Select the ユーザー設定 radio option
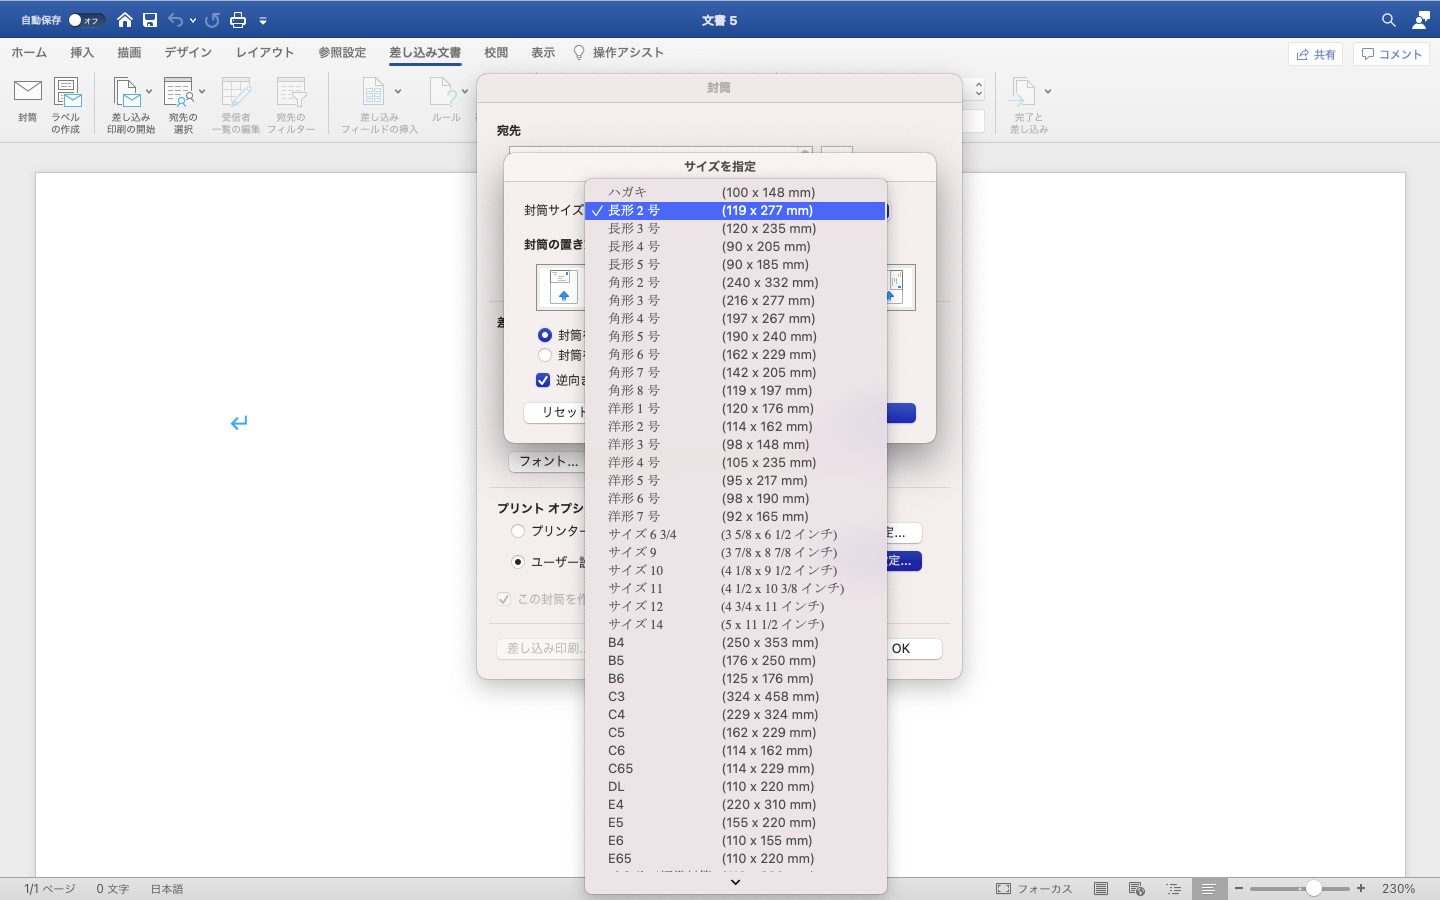The width and height of the screenshot is (1440, 900). 518,562
